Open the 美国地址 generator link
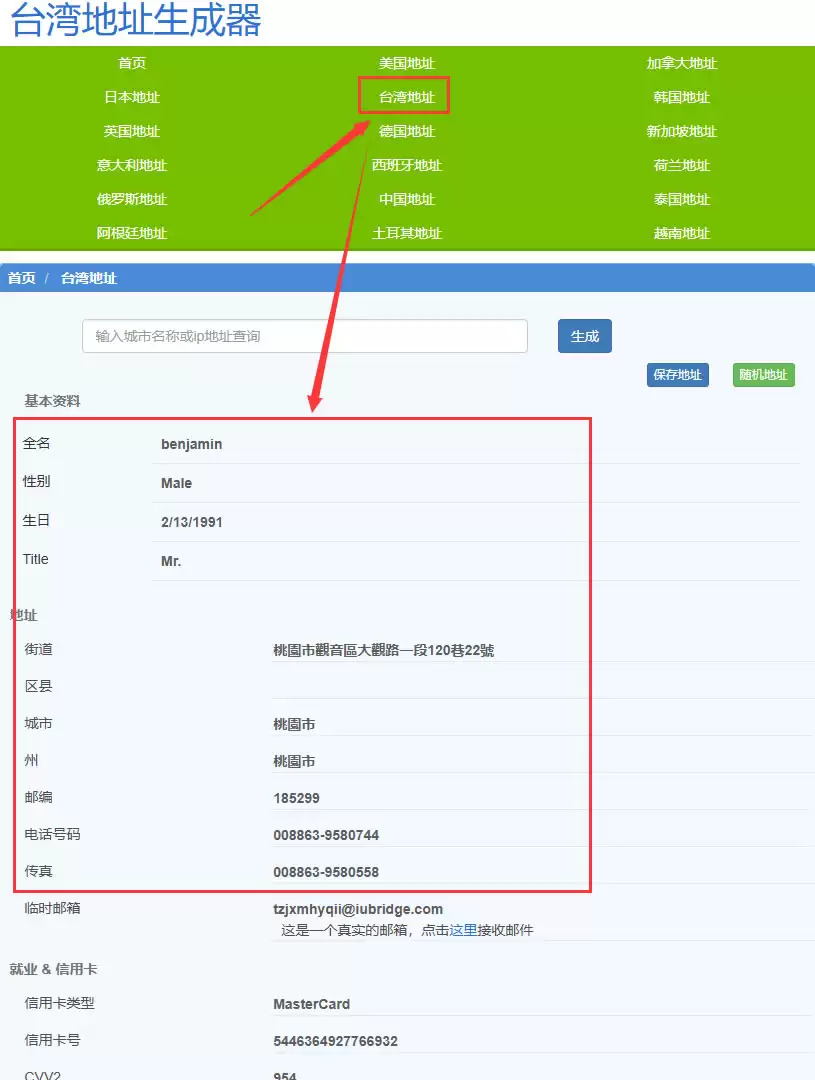815x1080 pixels. click(406, 63)
